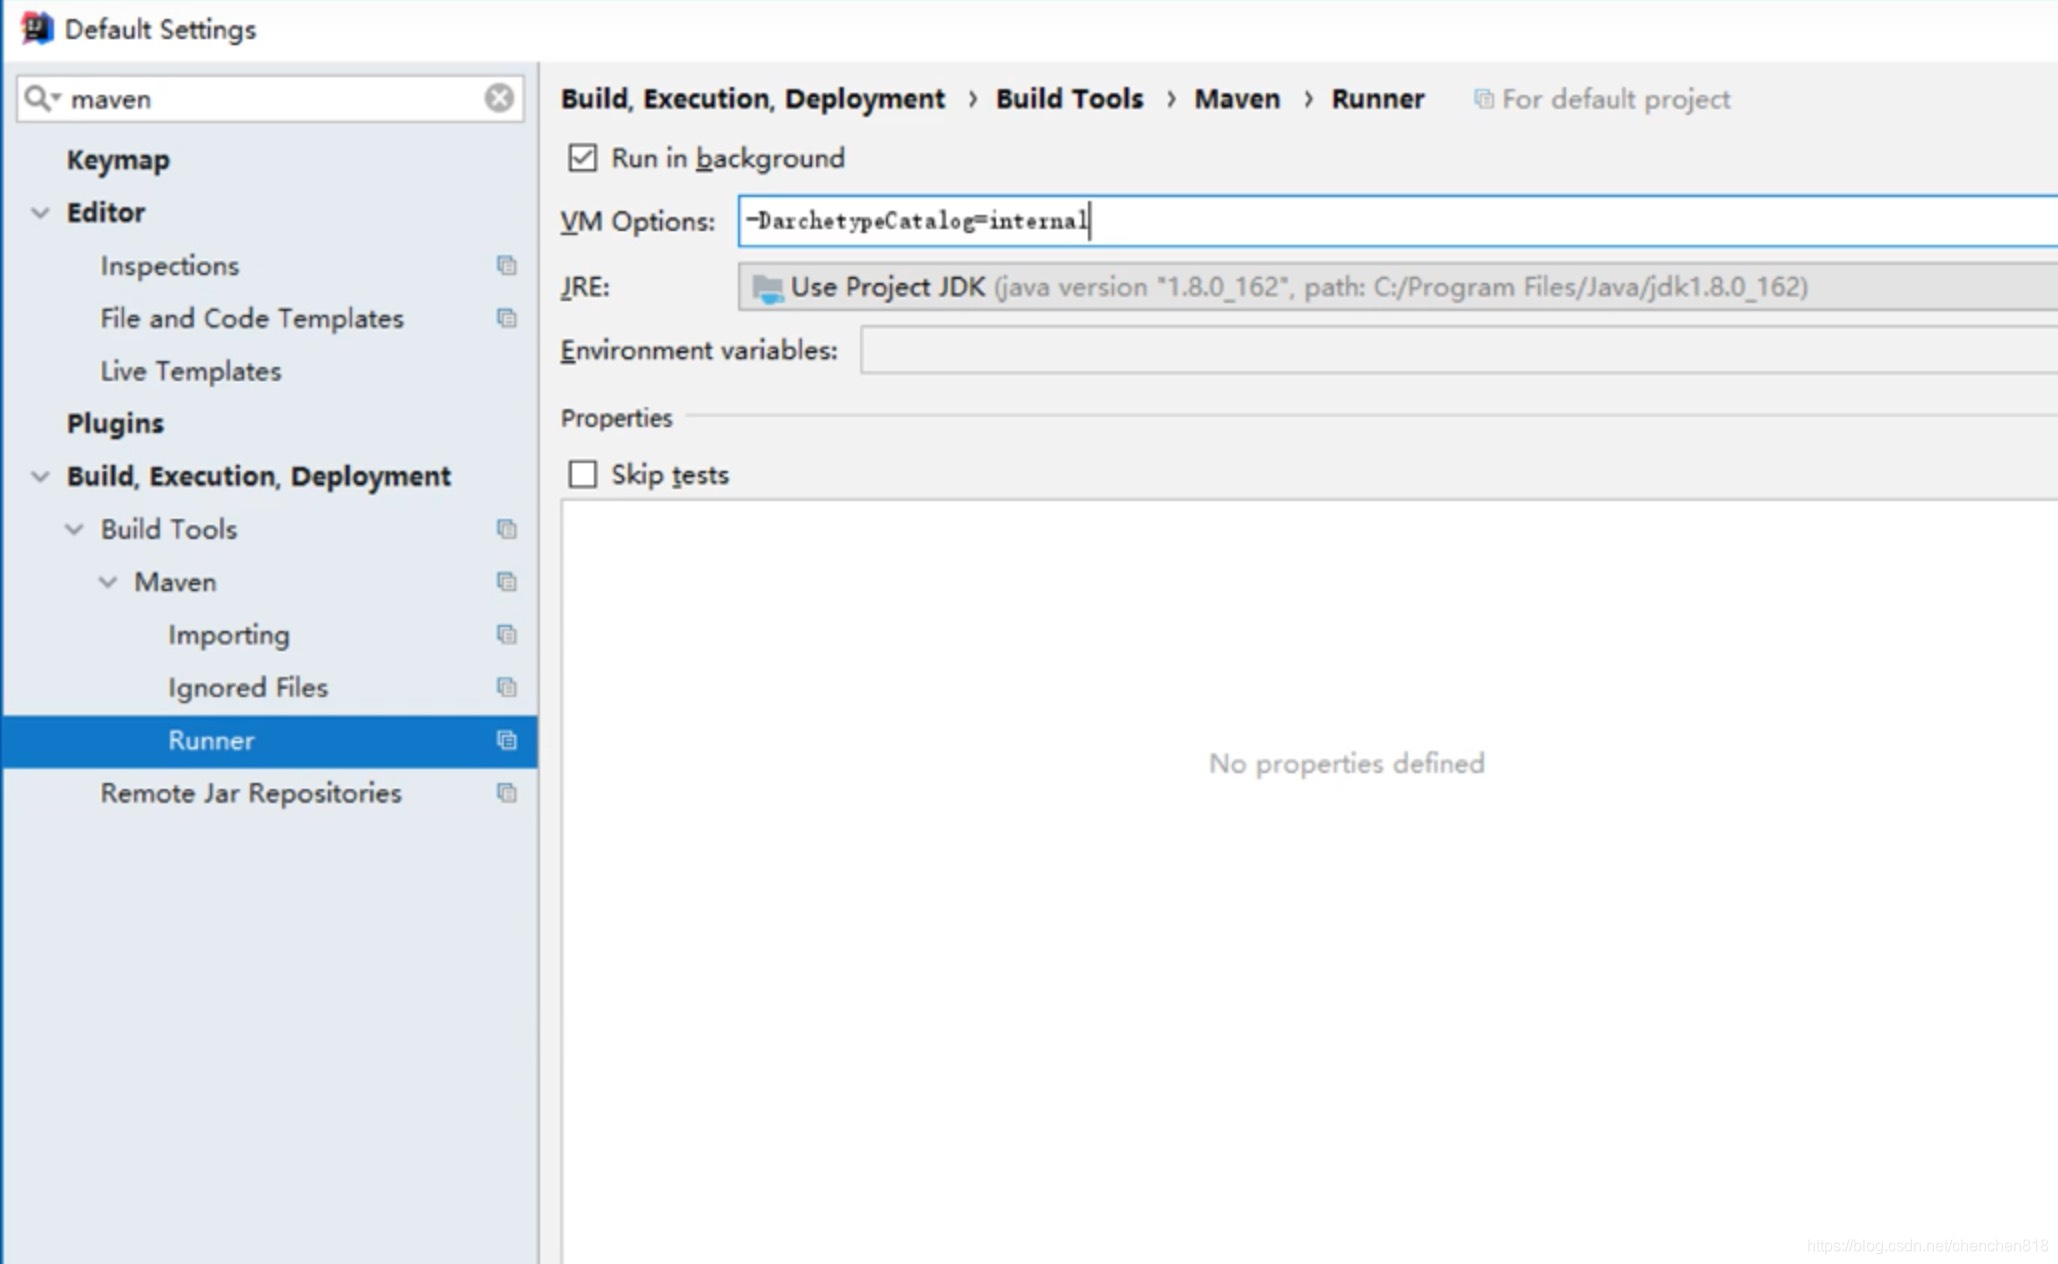Click project icon beside Ignored Files
This screenshot has height=1264, width=2058.
pos(506,687)
